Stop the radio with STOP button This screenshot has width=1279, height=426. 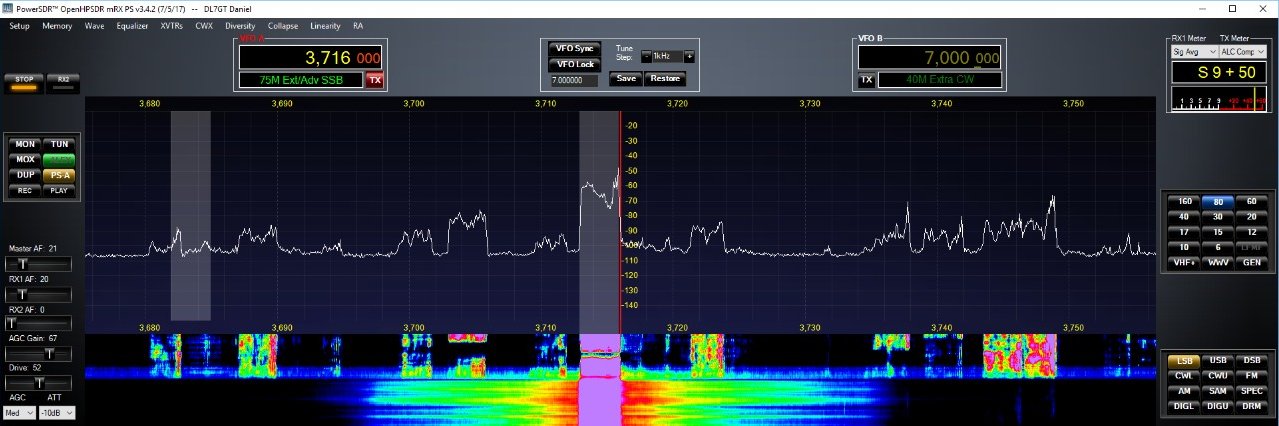(24, 82)
